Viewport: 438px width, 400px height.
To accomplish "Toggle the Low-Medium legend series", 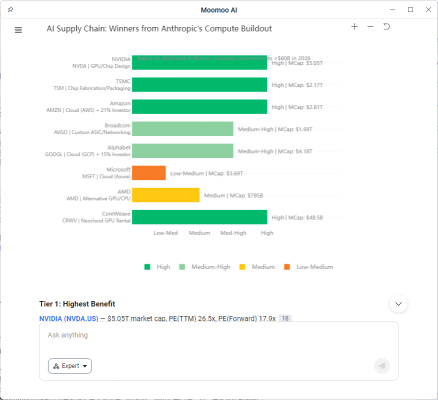I will [x=308, y=267].
